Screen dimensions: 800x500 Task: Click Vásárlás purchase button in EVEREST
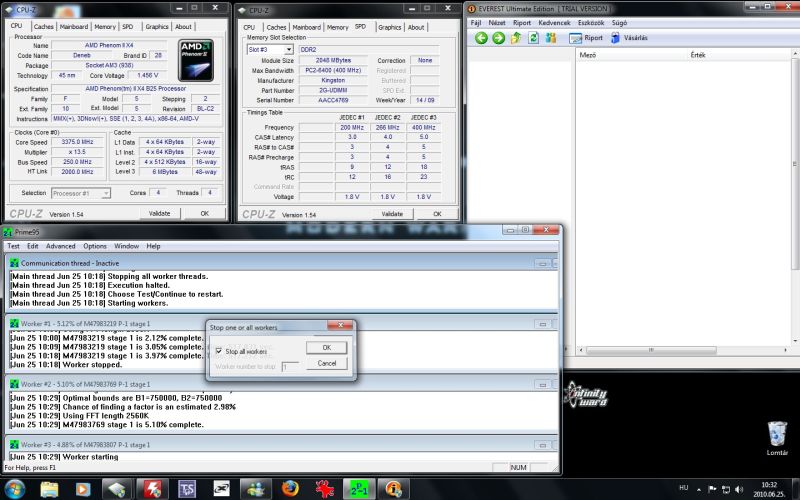pyautogui.click(x=629, y=38)
